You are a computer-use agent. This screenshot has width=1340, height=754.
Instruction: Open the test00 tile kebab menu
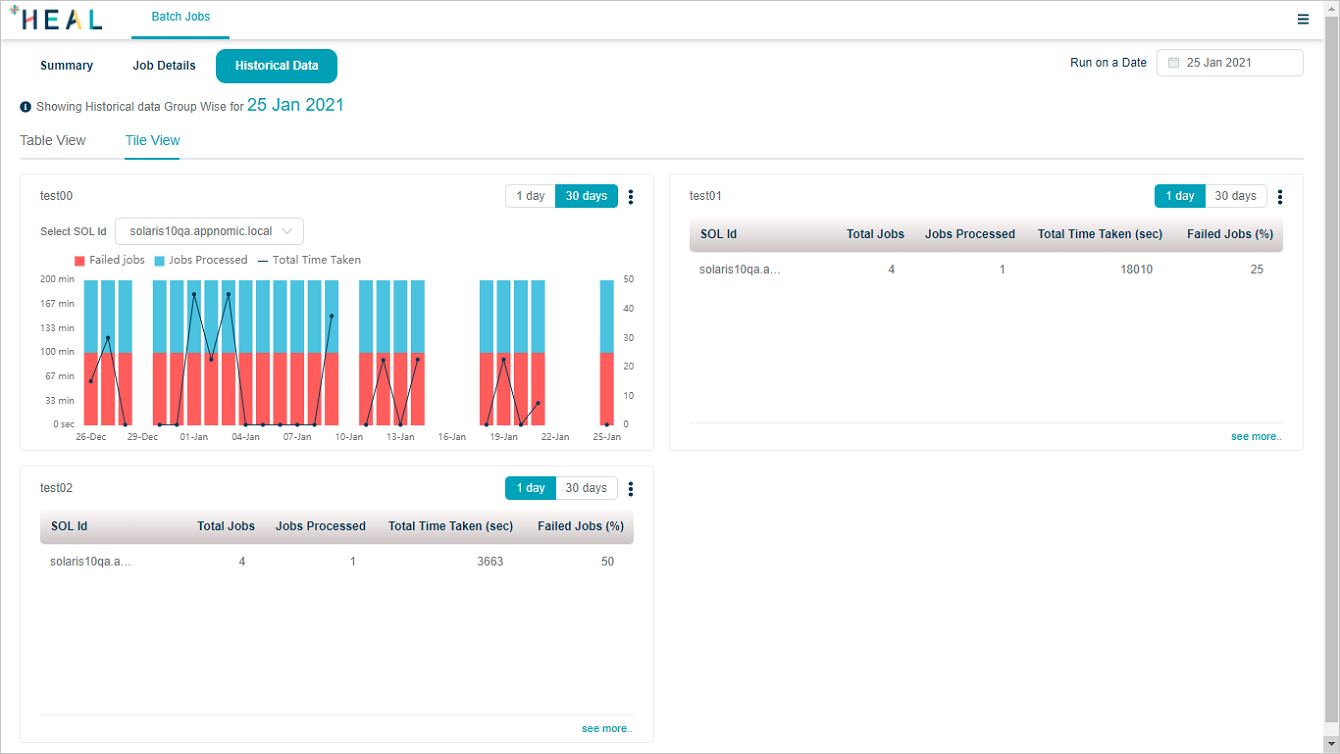coord(631,197)
